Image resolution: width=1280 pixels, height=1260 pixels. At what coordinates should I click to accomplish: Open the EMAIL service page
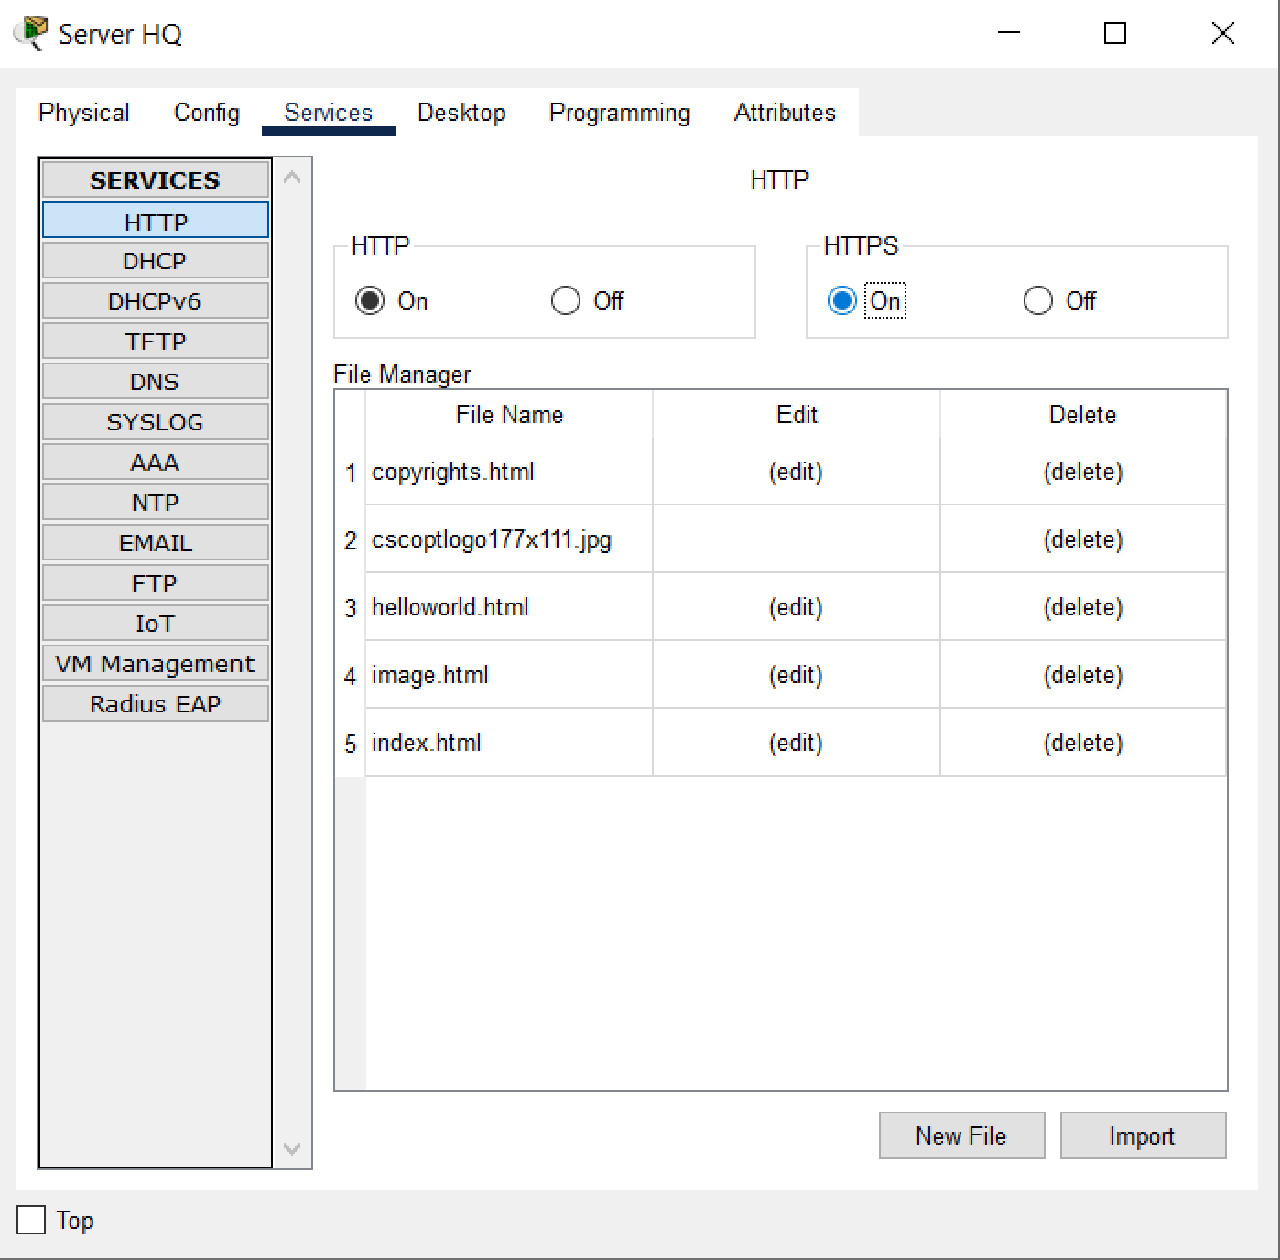pyautogui.click(x=154, y=542)
